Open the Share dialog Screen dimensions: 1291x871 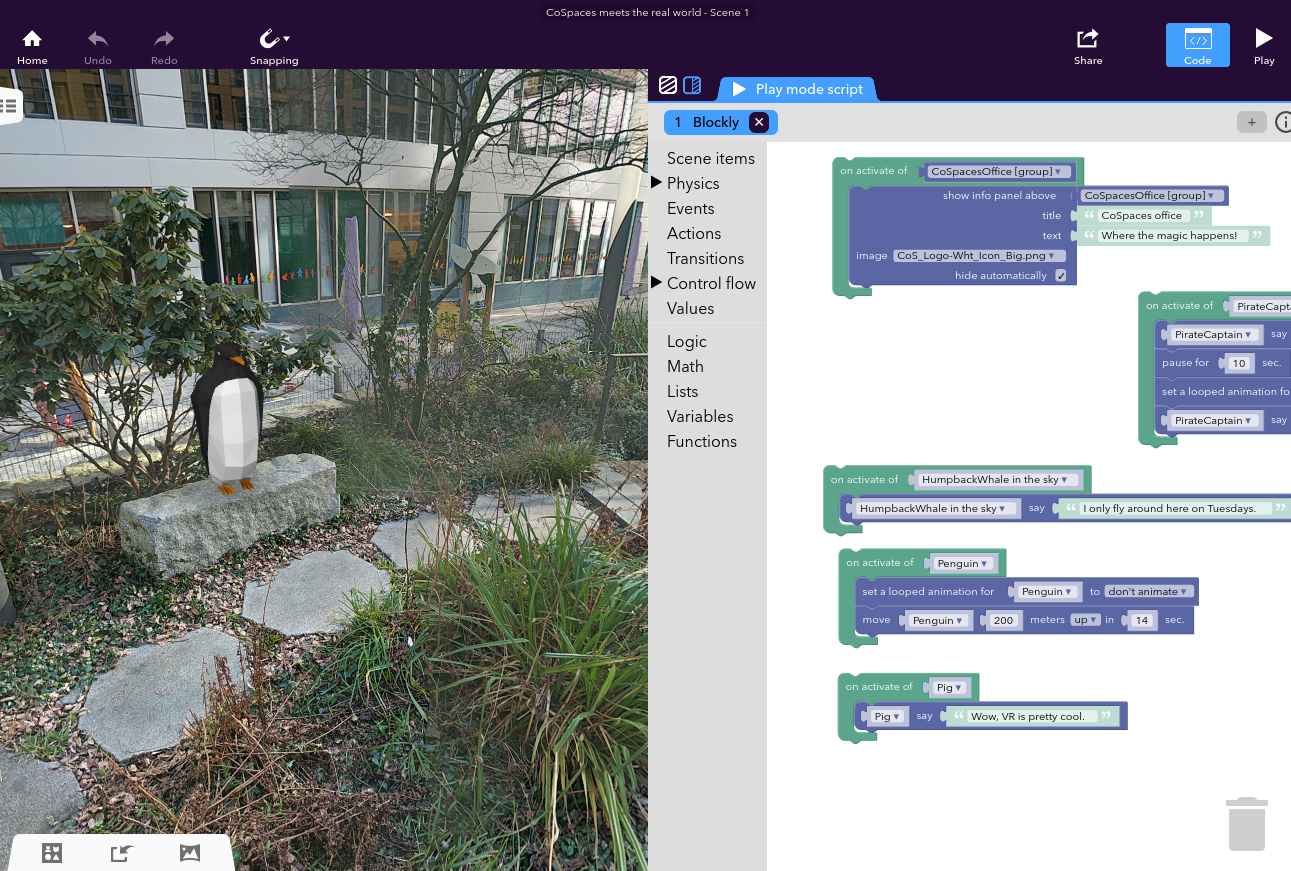point(1088,44)
